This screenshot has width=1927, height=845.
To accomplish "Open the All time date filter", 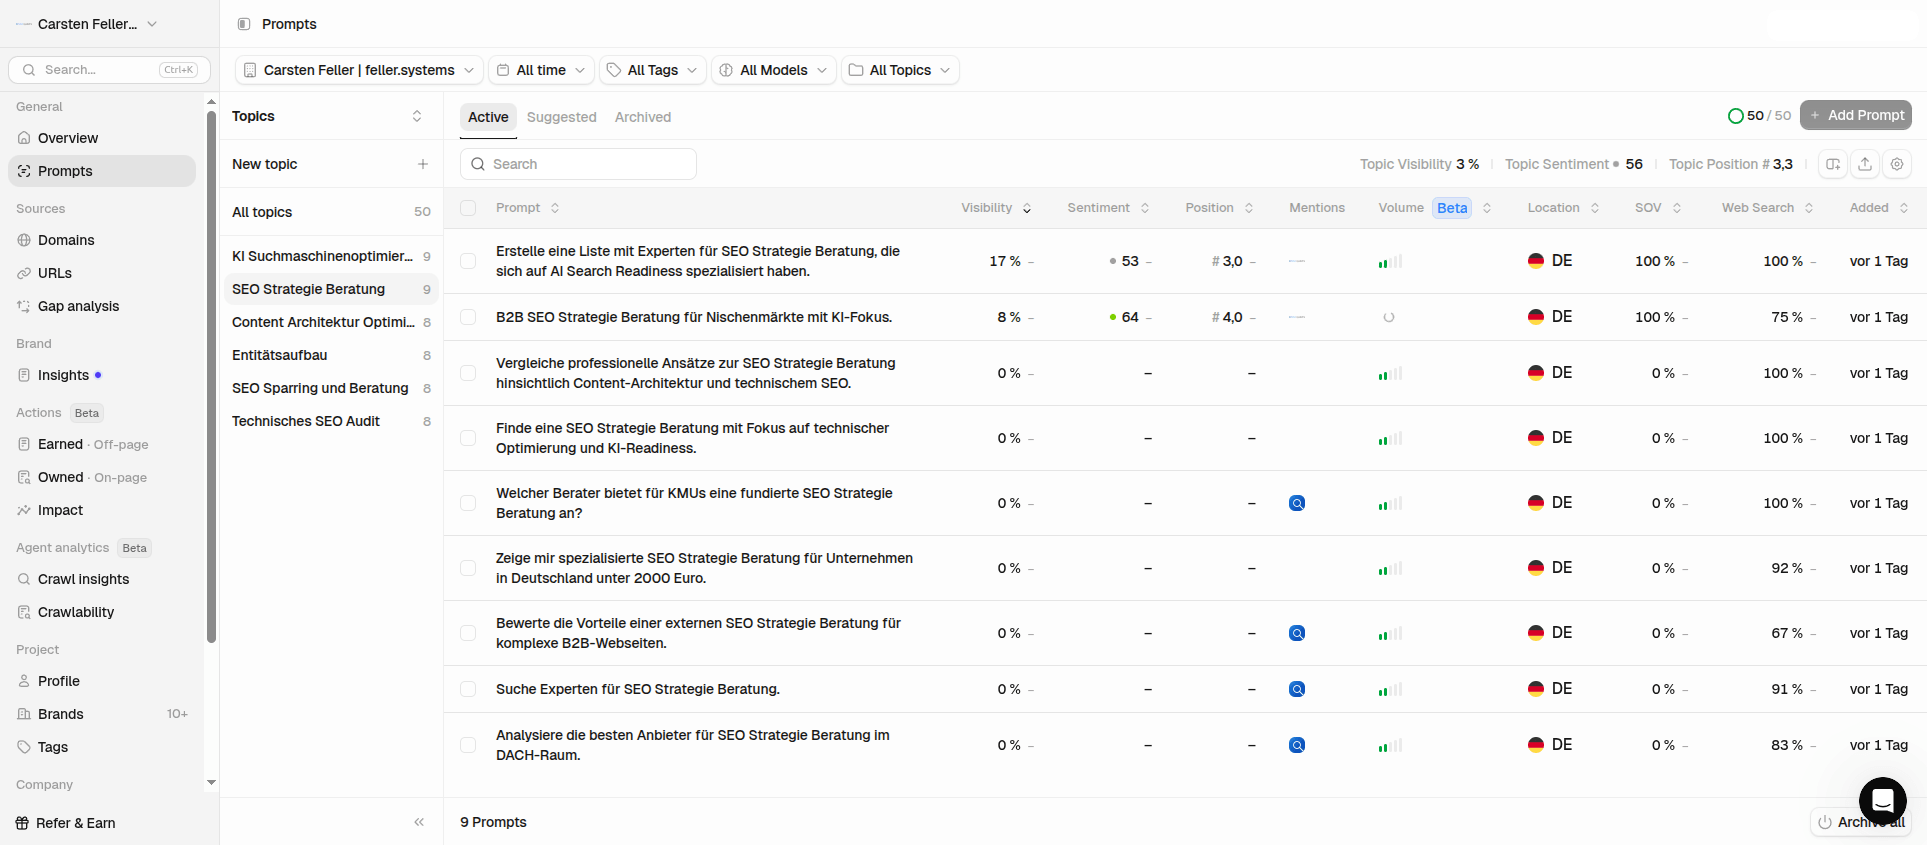I will 541,70.
